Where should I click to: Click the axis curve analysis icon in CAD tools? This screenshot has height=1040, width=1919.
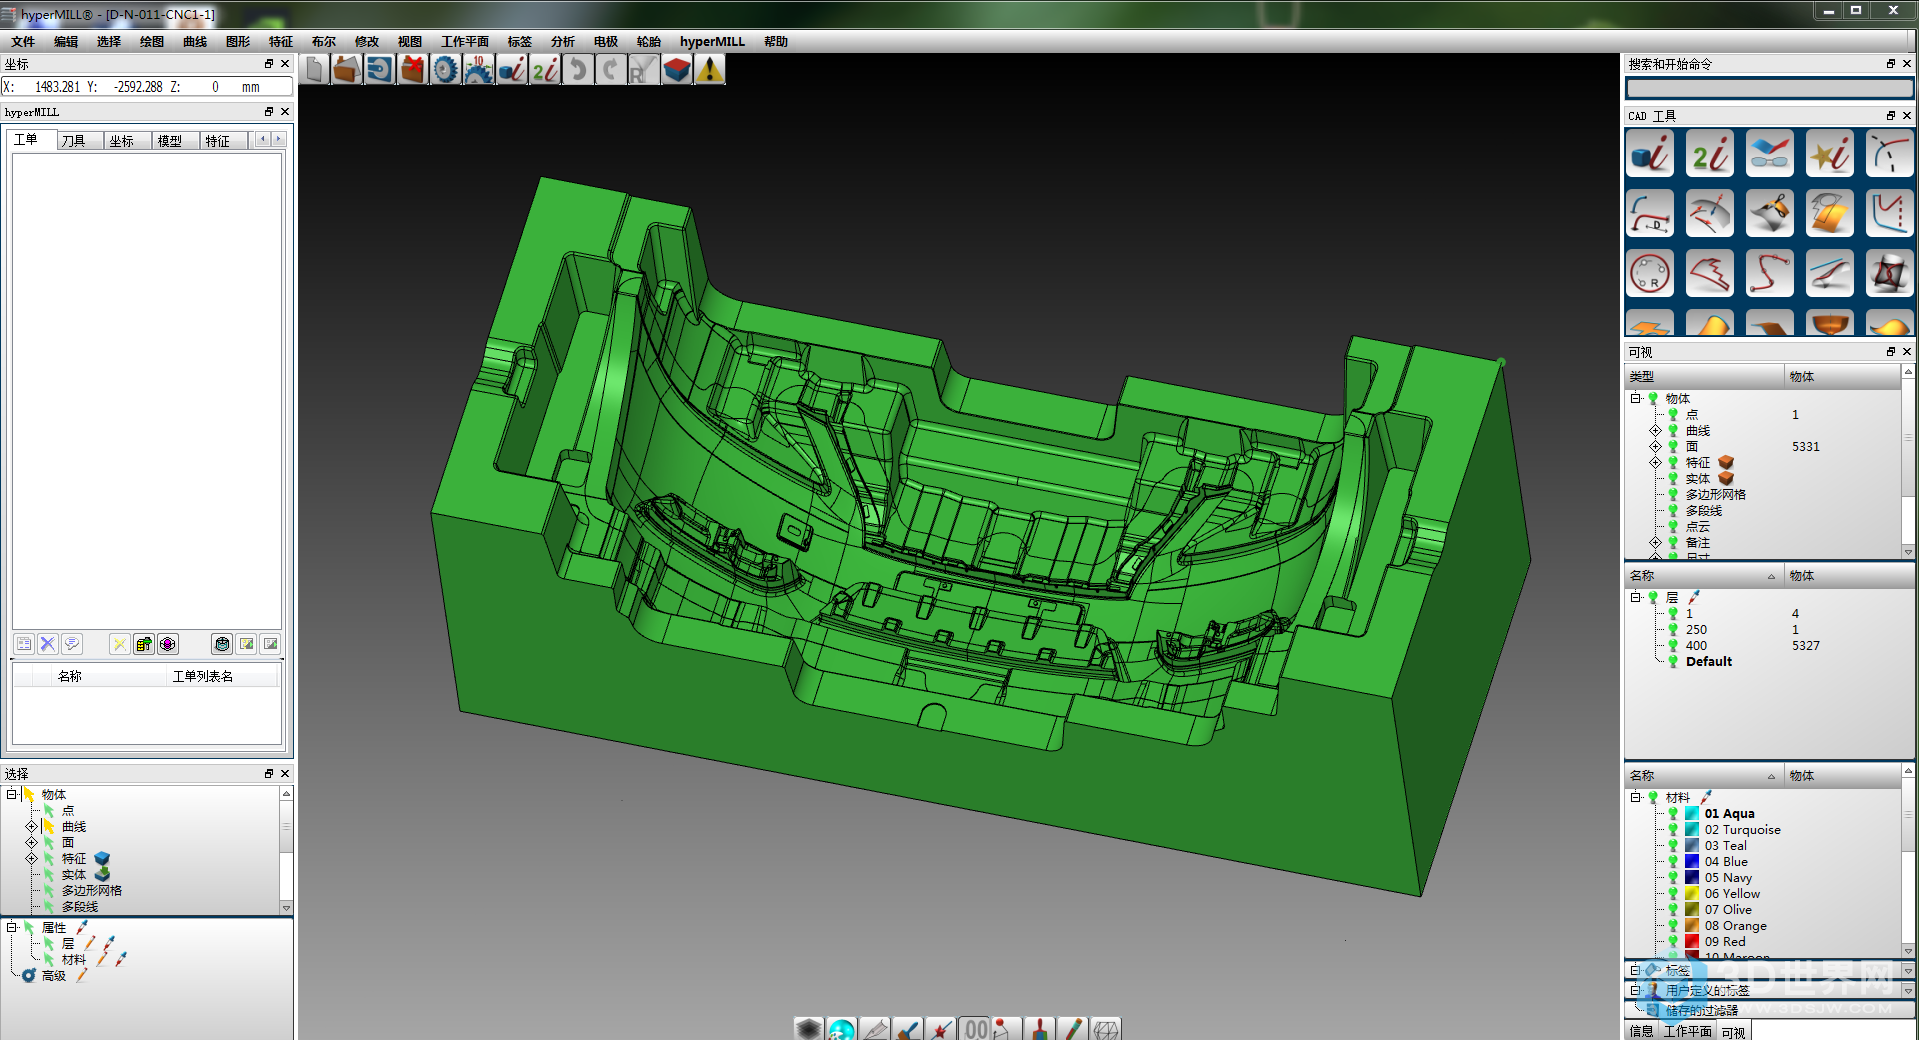[1890, 213]
